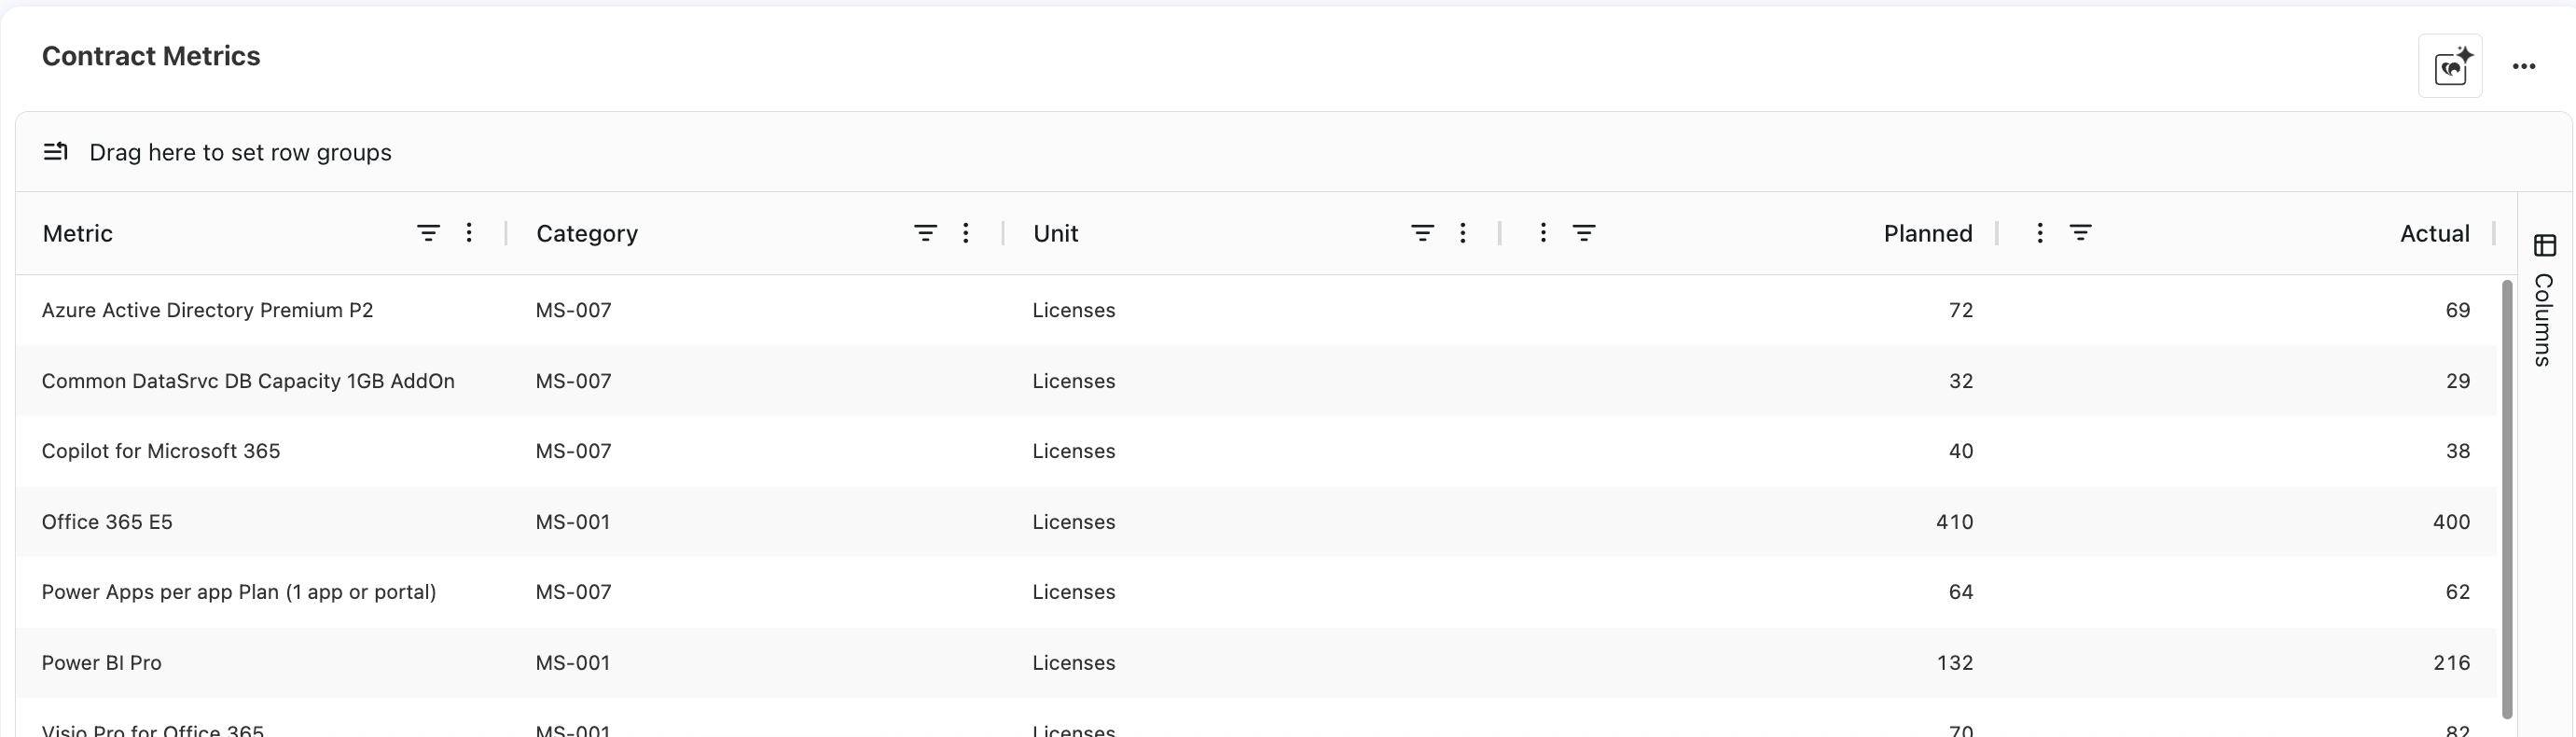Image resolution: width=2576 pixels, height=737 pixels.
Task: Open the Actual column filter
Action: (x=2081, y=233)
